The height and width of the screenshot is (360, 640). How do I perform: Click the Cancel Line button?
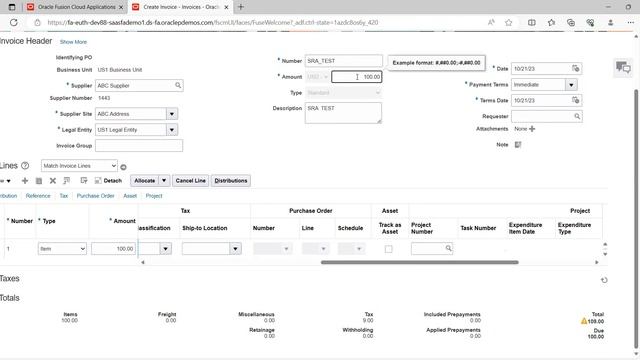tap(191, 180)
